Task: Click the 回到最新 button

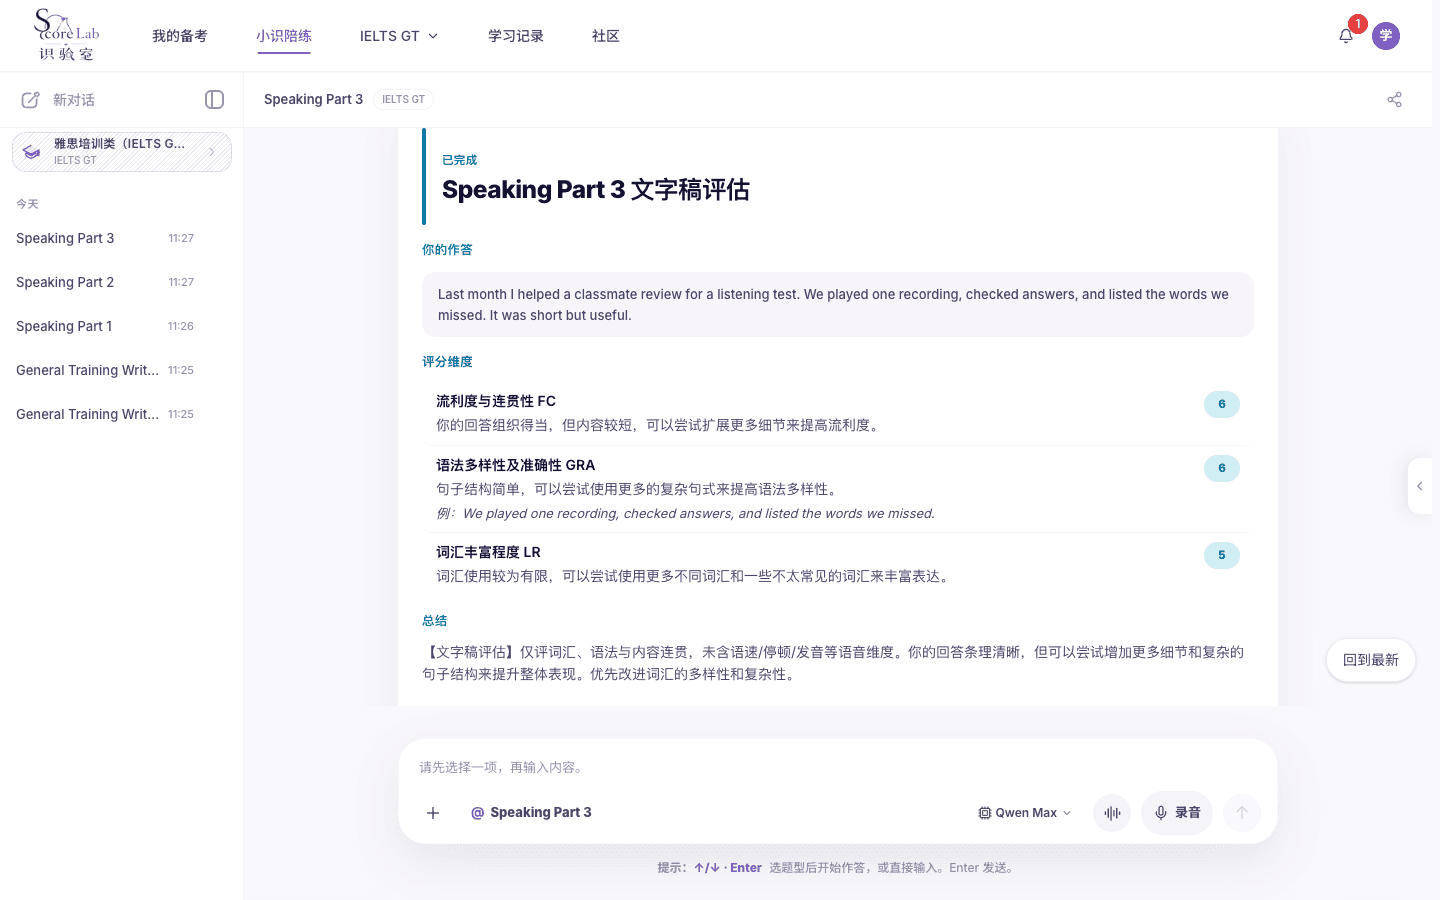Action: 1371,660
